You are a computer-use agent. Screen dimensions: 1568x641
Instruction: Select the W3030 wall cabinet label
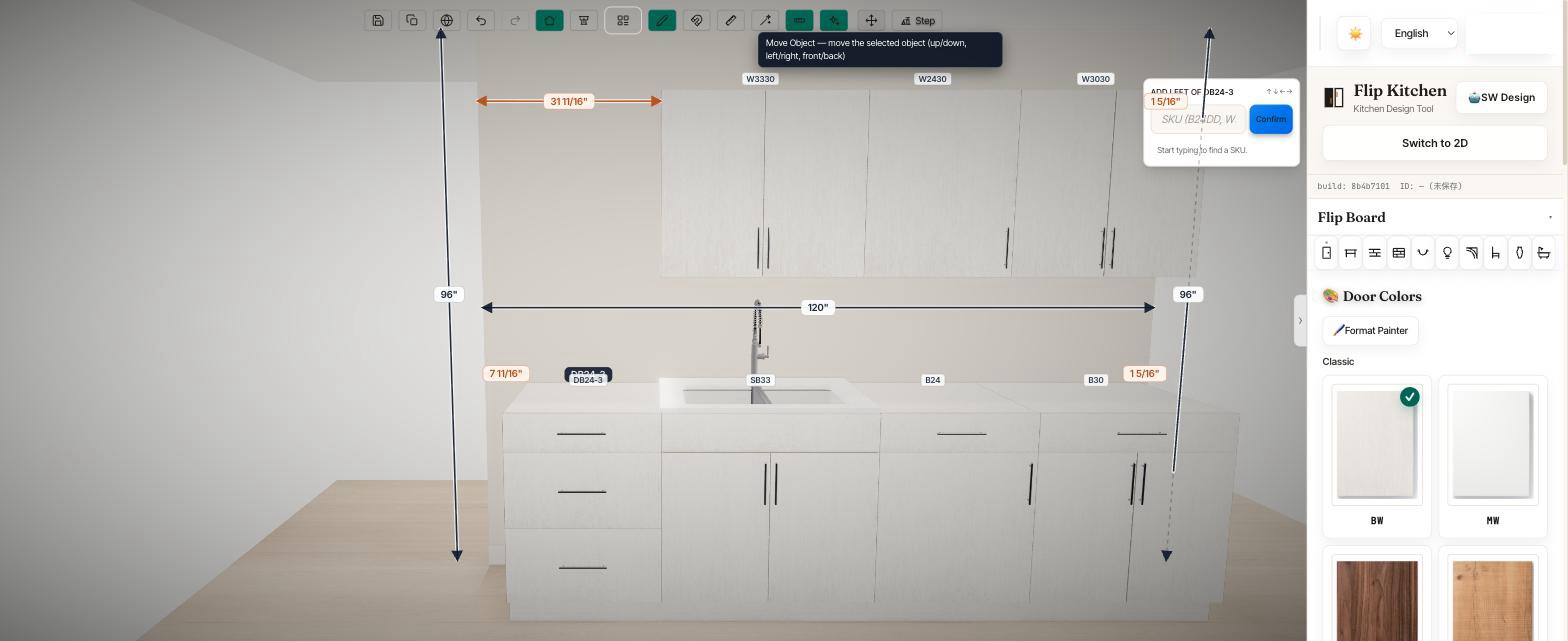coord(1096,79)
